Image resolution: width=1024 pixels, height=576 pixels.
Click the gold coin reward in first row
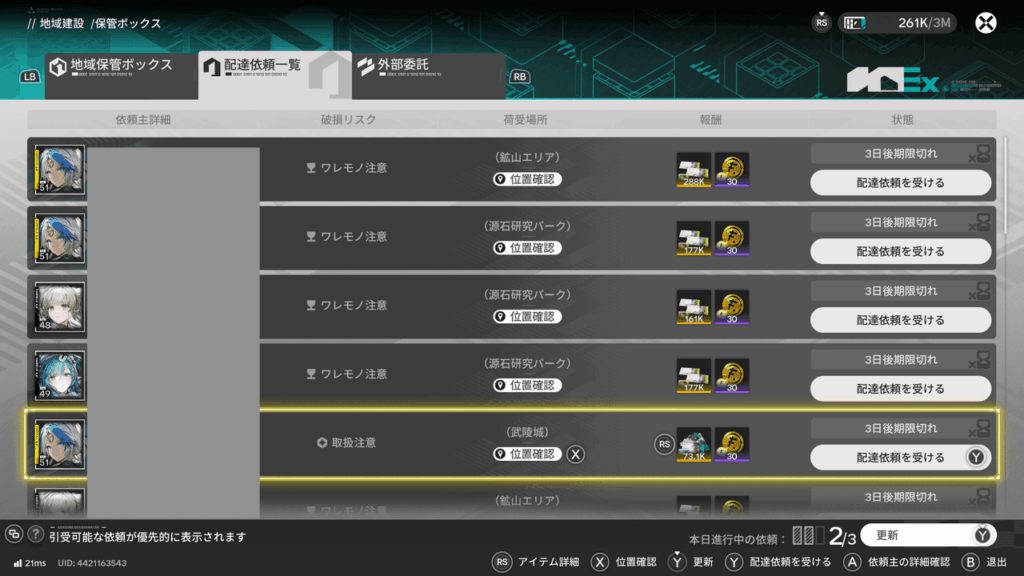pos(731,170)
